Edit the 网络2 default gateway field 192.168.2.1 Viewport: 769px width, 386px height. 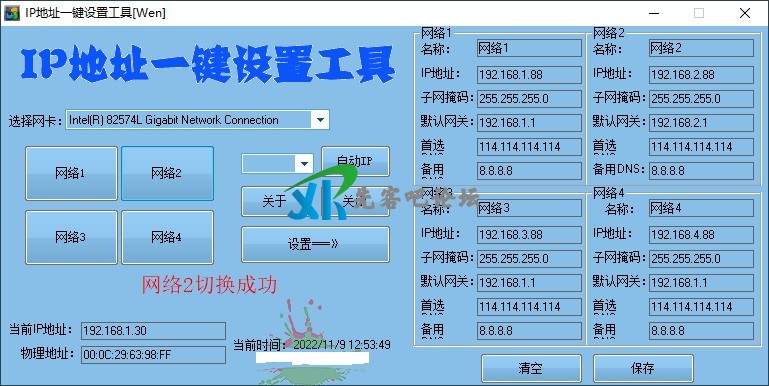tap(701, 122)
